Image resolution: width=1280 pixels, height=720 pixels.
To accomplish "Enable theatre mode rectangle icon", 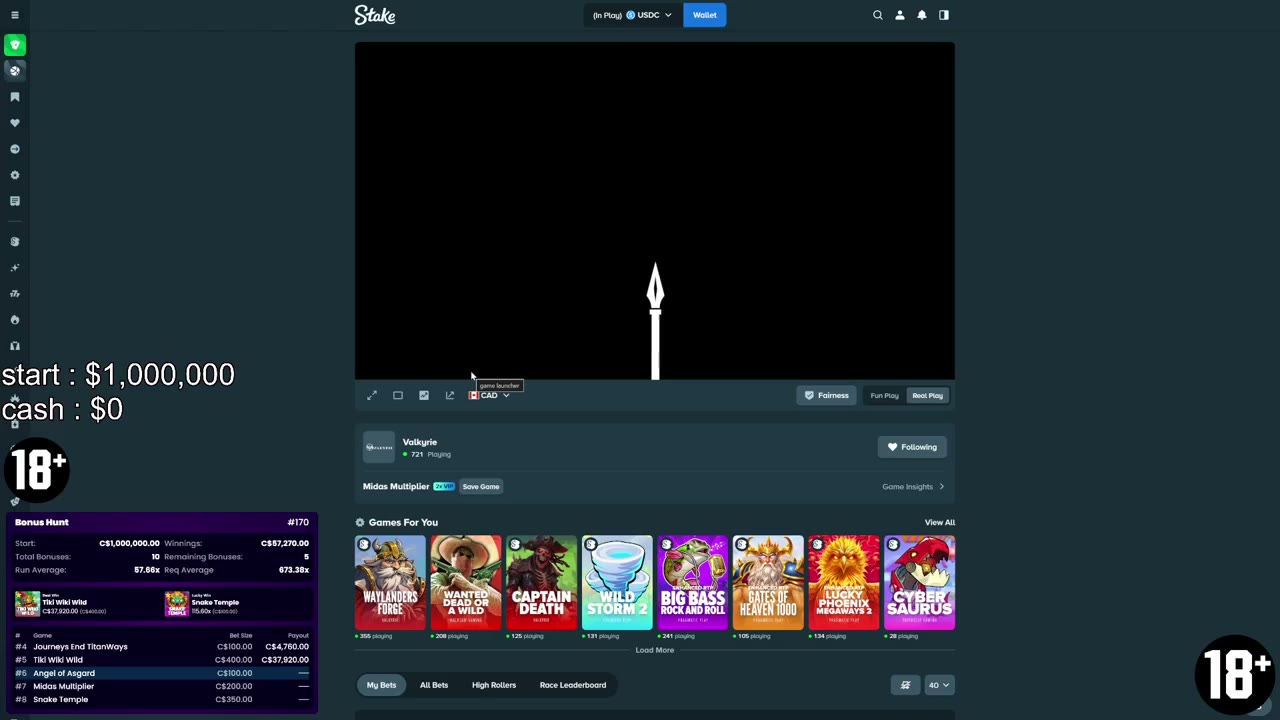I will coord(398,396).
